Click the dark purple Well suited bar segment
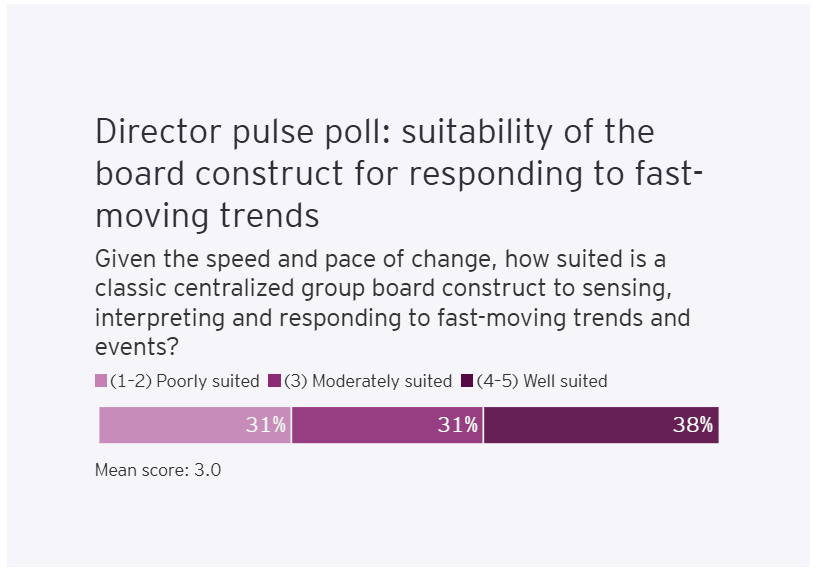The image size is (817, 575). click(580, 425)
